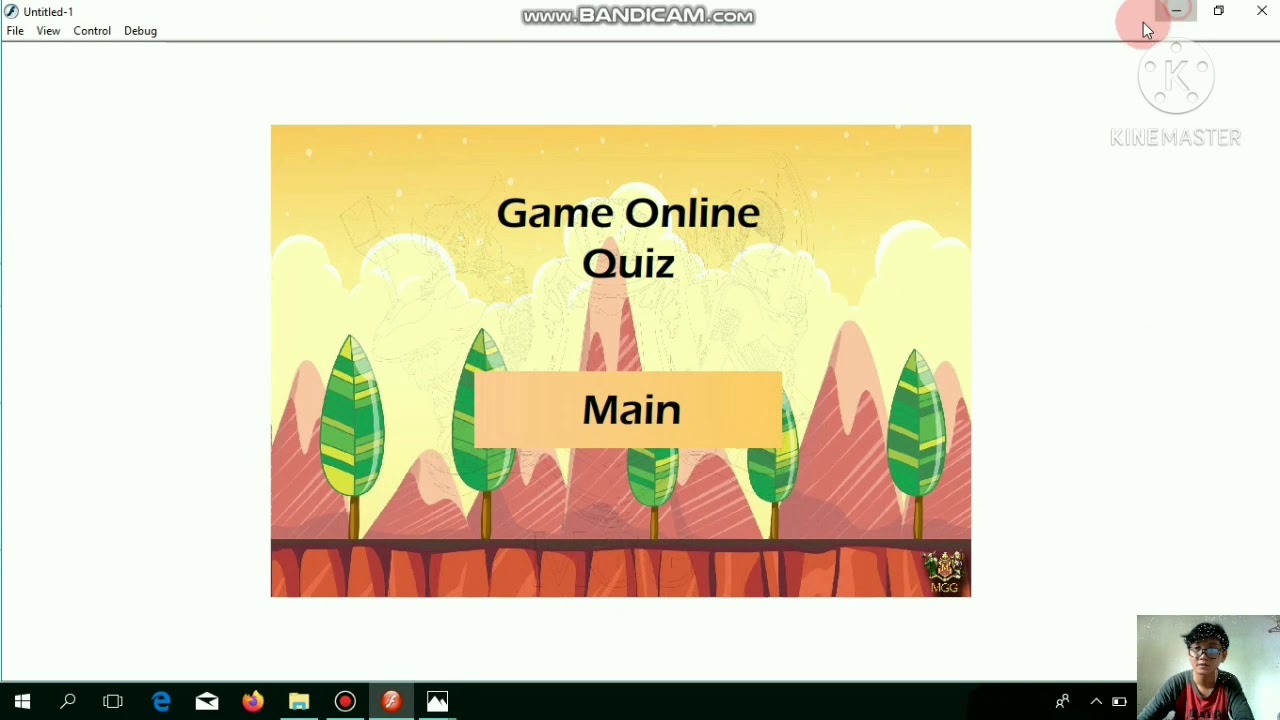Click the Flash icon in the title bar

point(11,11)
